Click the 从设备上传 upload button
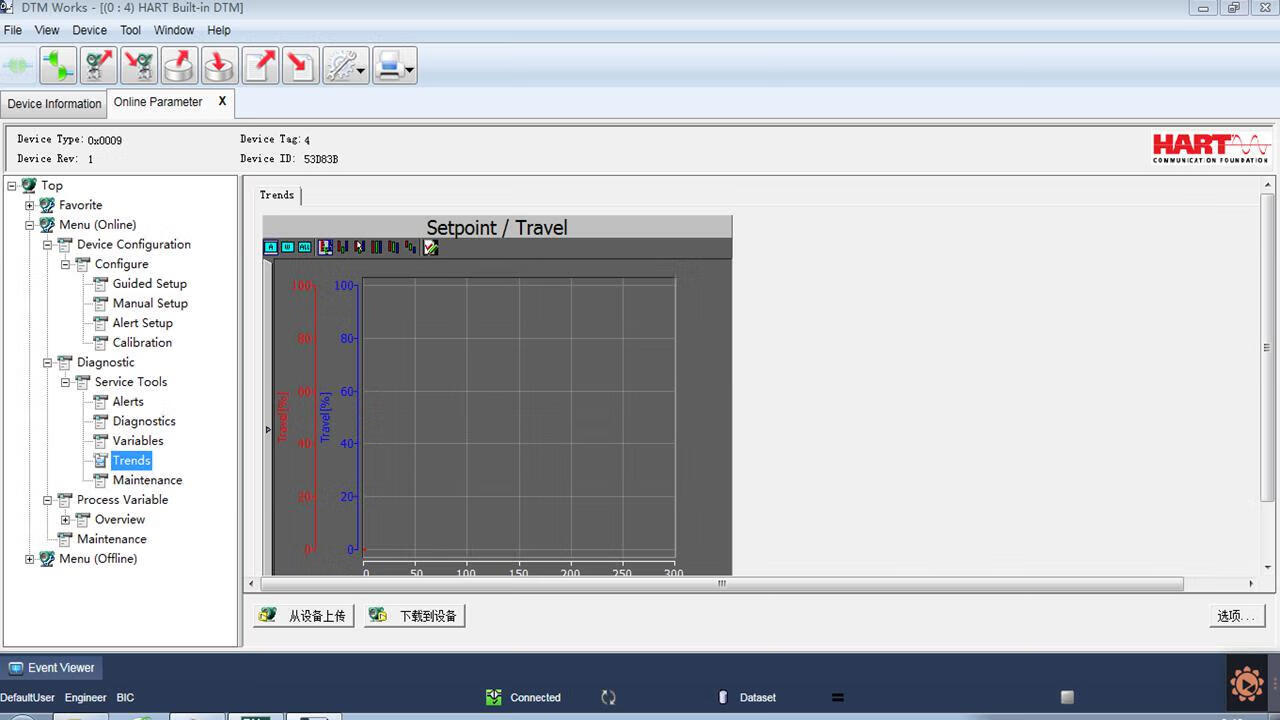This screenshot has height=720, width=1280. (x=304, y=616)
